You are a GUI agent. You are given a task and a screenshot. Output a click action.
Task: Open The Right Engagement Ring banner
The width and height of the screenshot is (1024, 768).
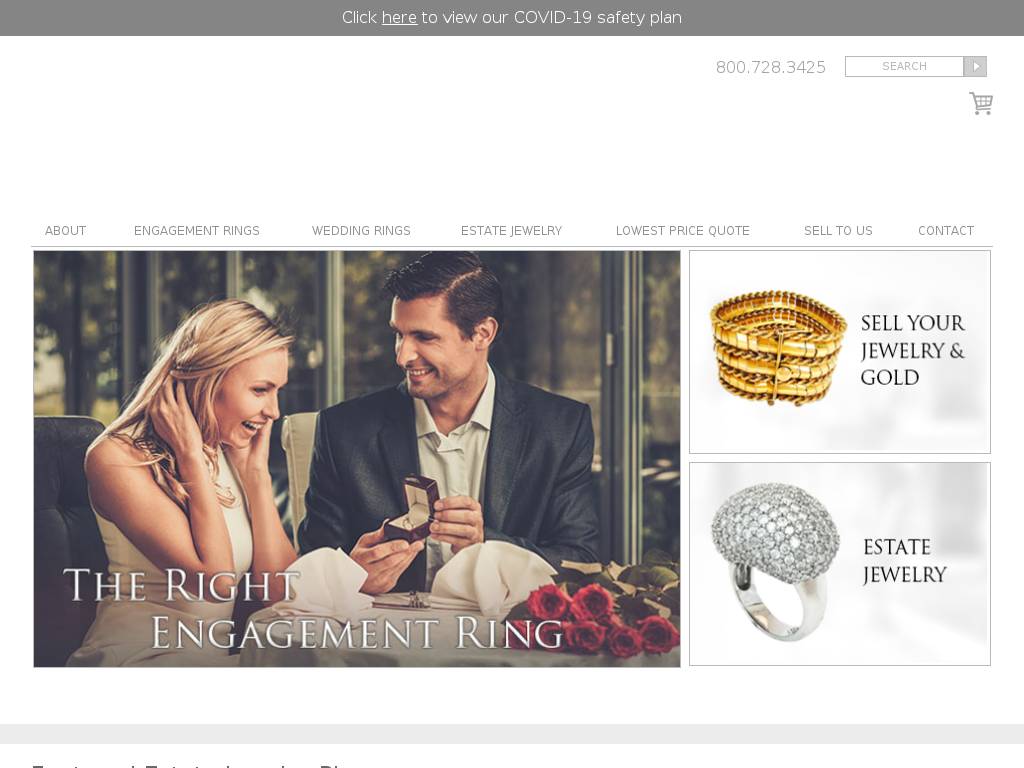click(357, 459)
